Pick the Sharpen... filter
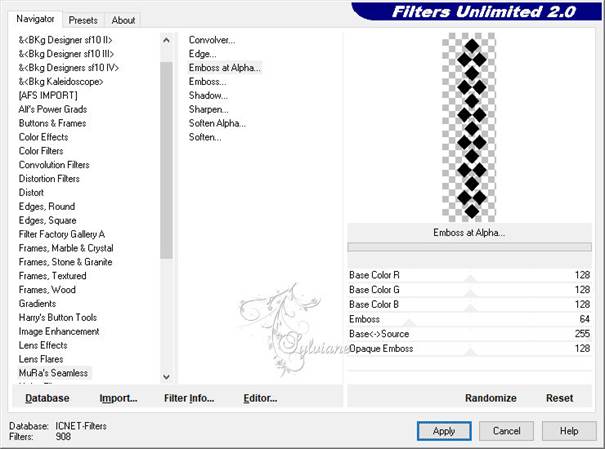605x449 pixels. [209, 109]
